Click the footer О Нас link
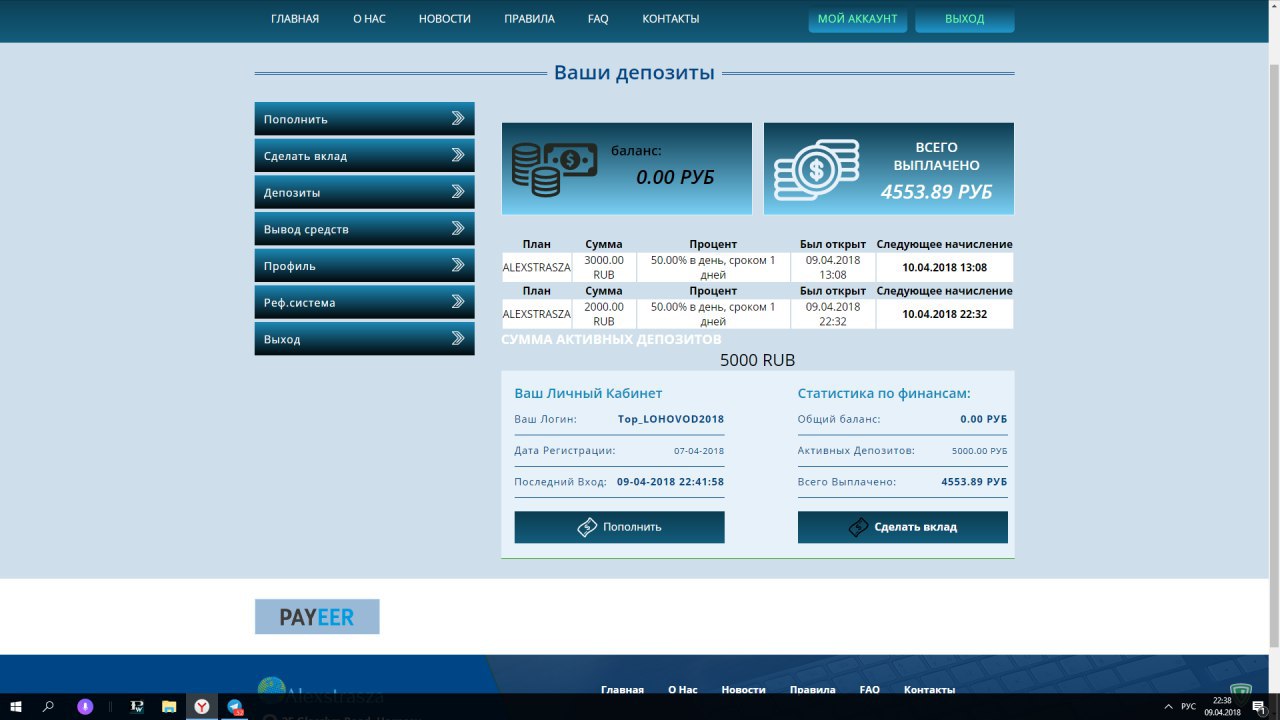 (x=682, y=689)
